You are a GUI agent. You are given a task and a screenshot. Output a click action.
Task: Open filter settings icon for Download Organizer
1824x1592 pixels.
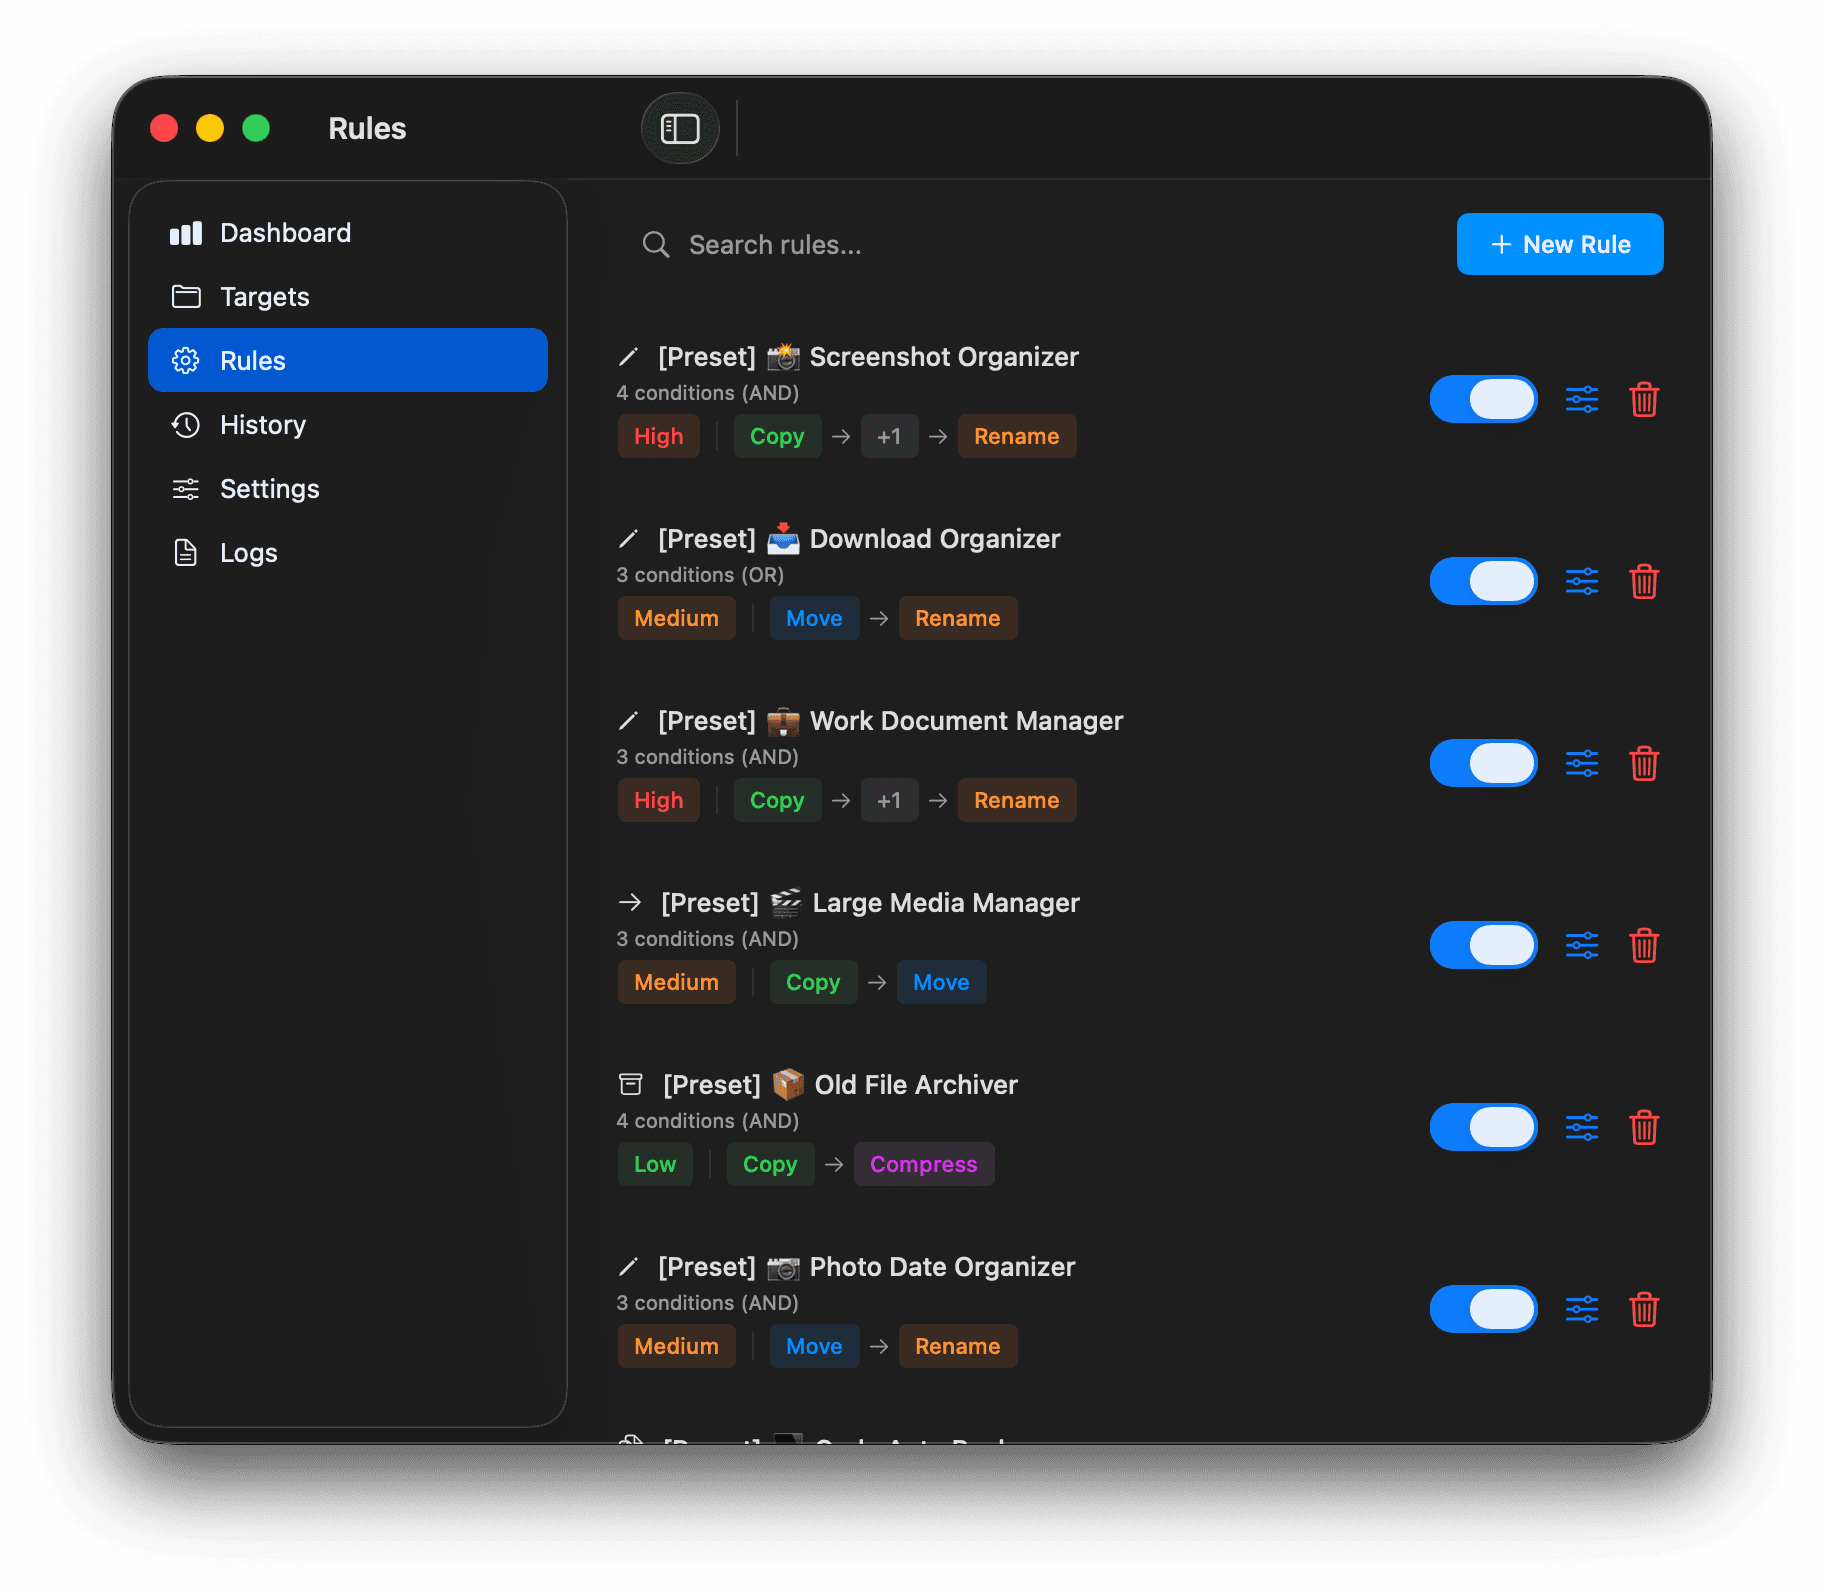click(1582, 581)
